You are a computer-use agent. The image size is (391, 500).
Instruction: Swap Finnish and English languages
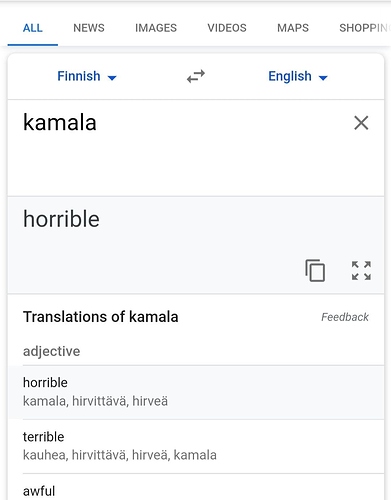pos(196,76)
